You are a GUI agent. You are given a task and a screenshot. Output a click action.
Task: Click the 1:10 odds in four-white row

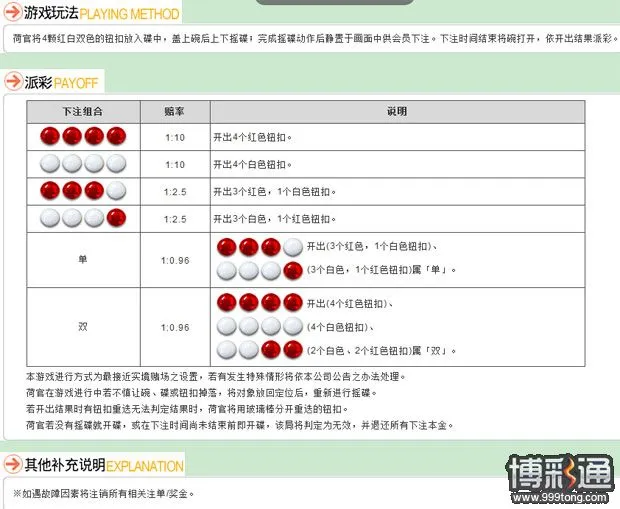click(175, 165)
